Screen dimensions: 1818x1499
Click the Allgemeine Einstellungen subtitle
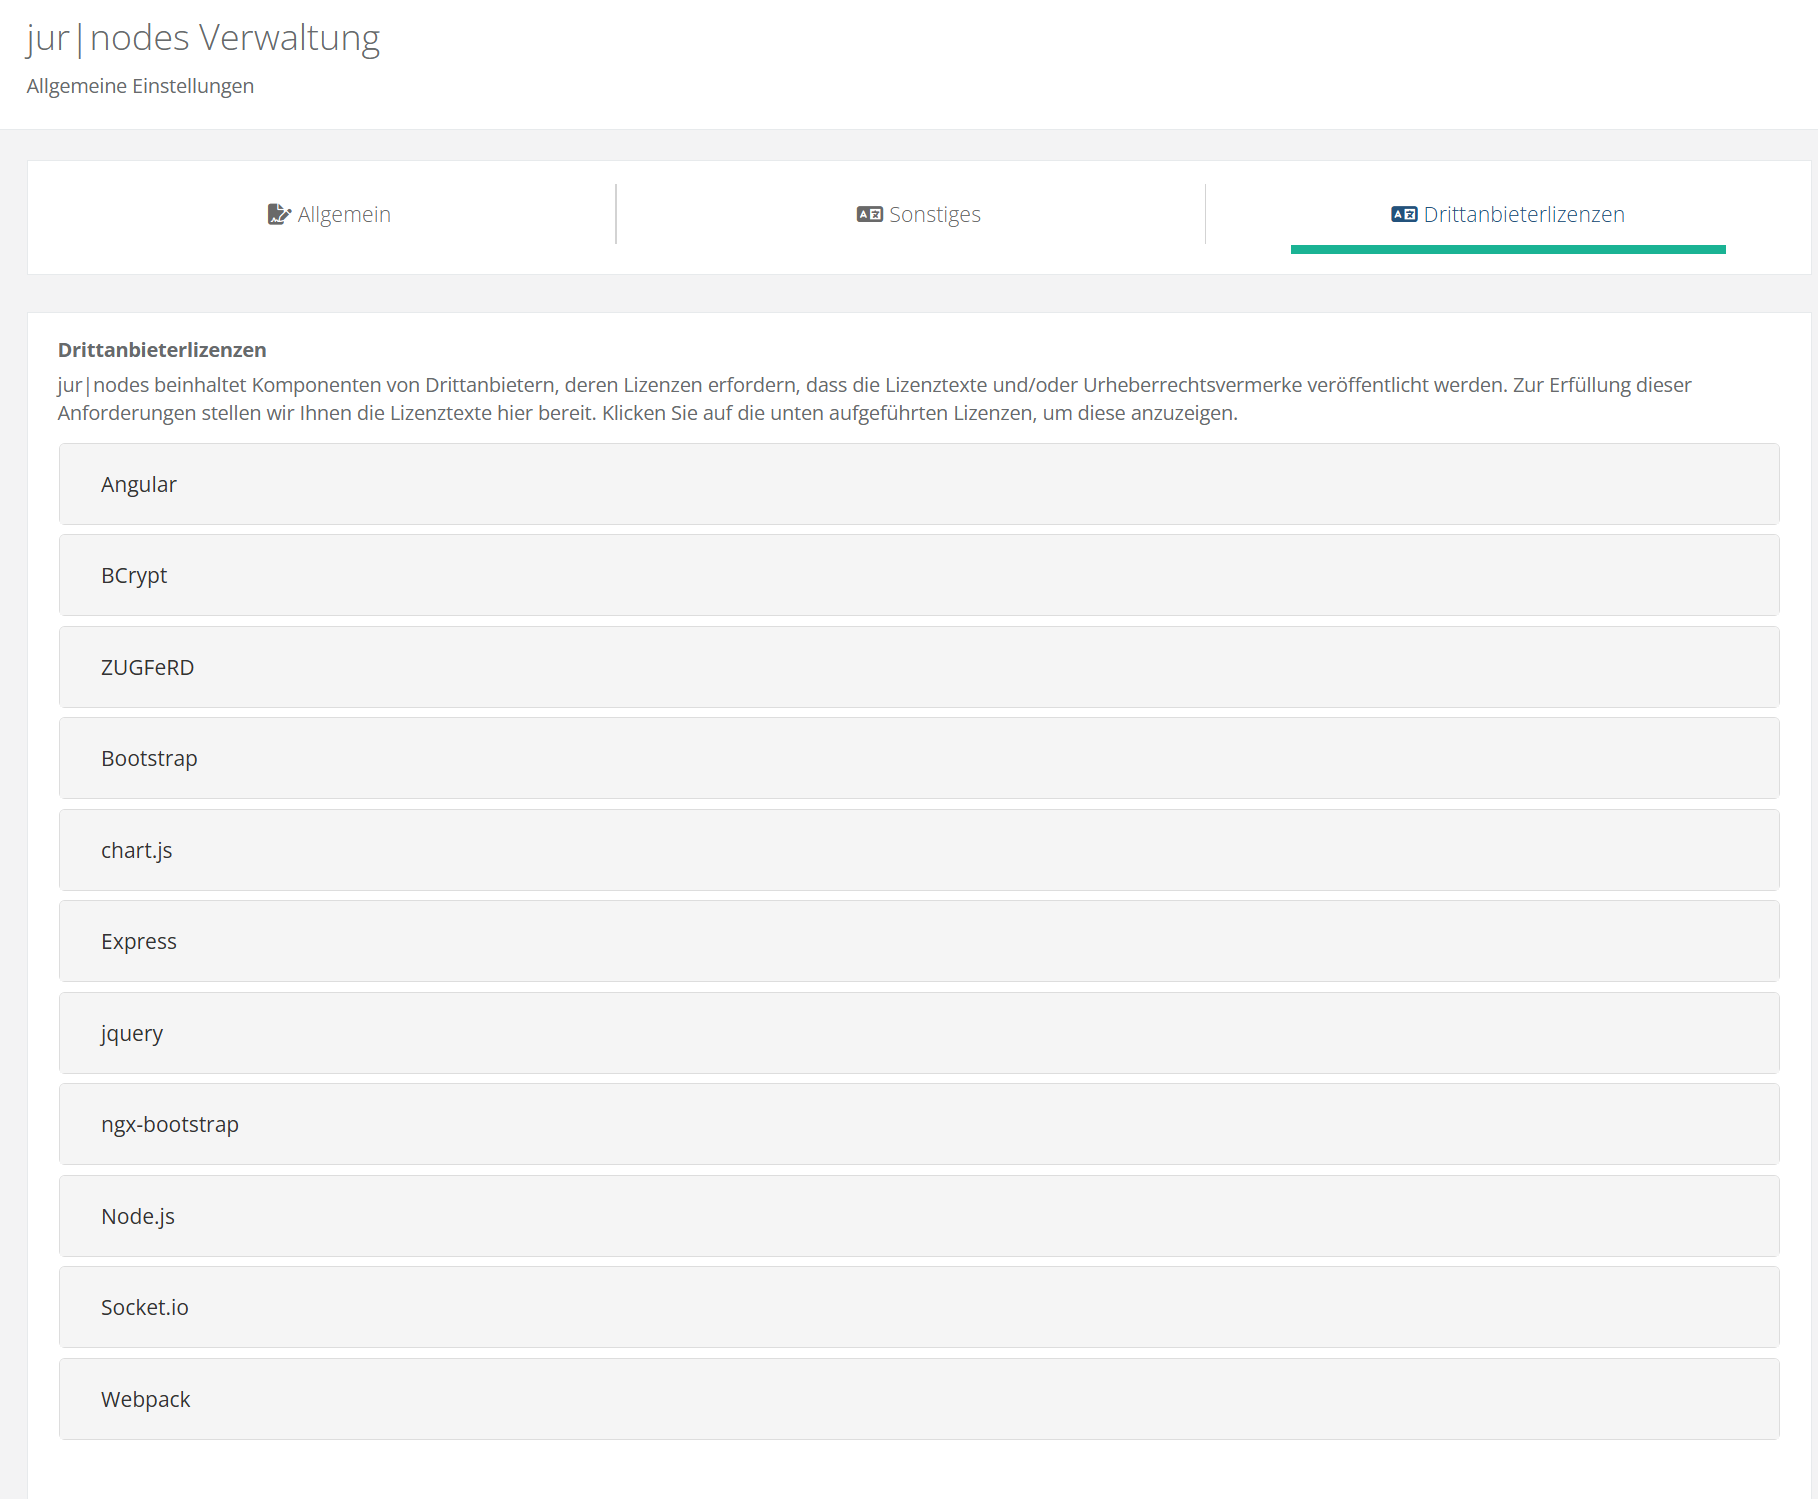point(140,86)
